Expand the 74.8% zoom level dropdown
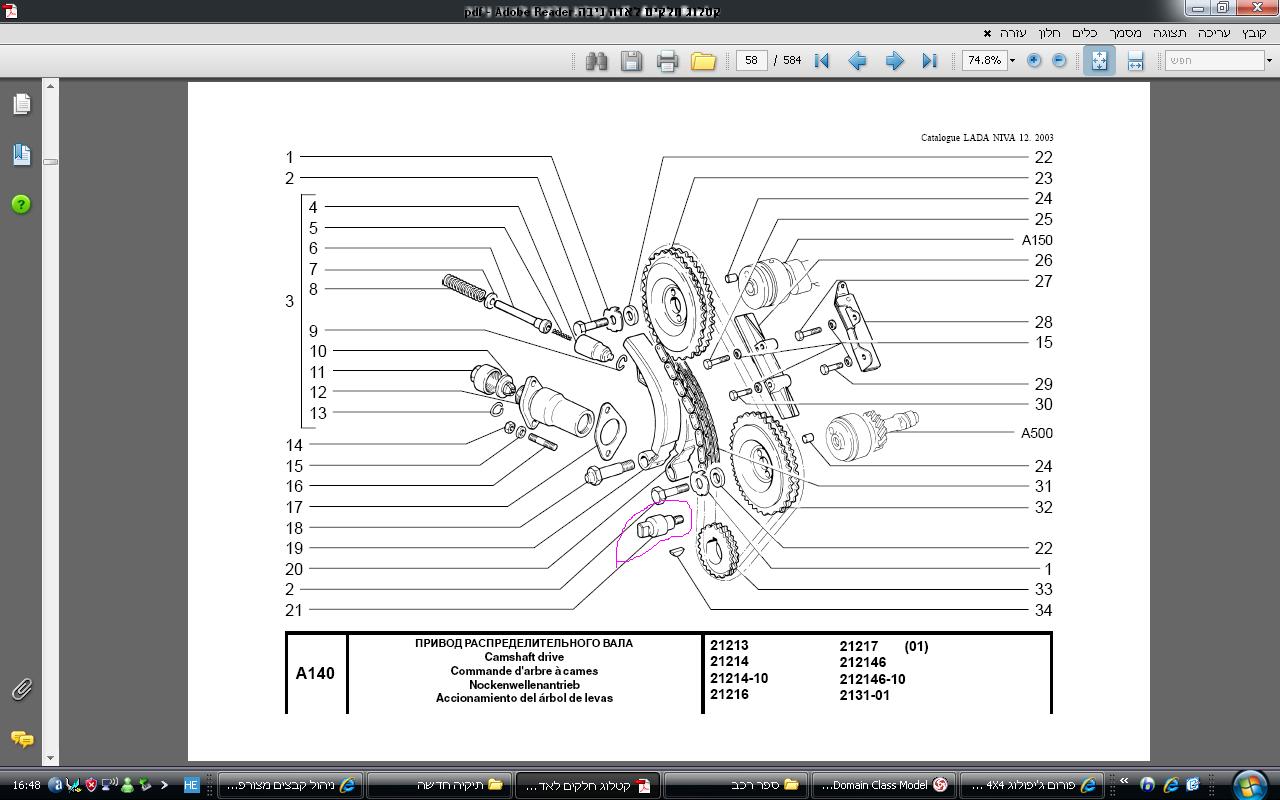 [1012, 61]
